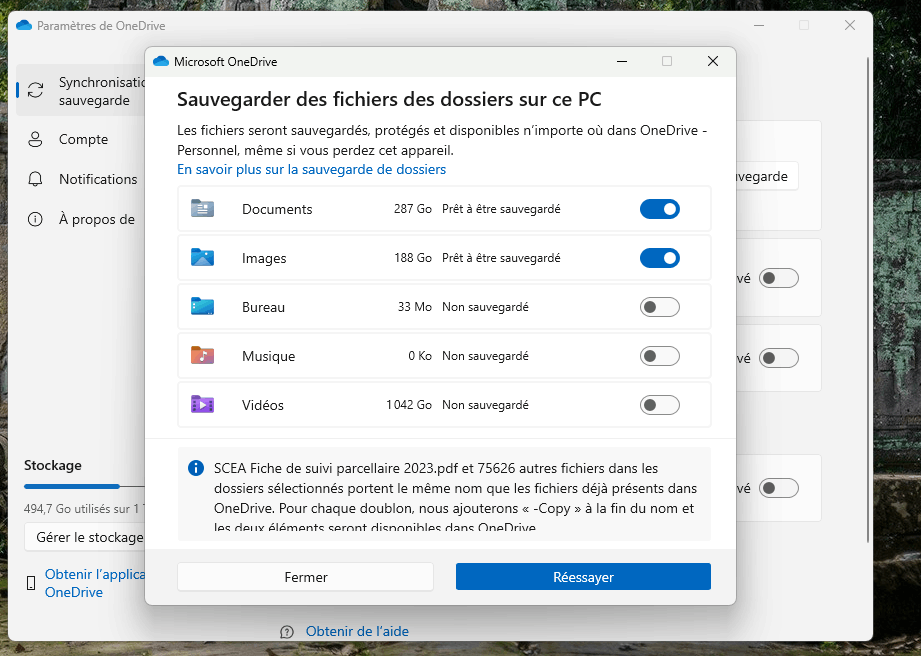Image resolution: width=921 pixels, height=656 pixels.
Task: Click the Bureau row label
Action: click(x=263, y=307)
